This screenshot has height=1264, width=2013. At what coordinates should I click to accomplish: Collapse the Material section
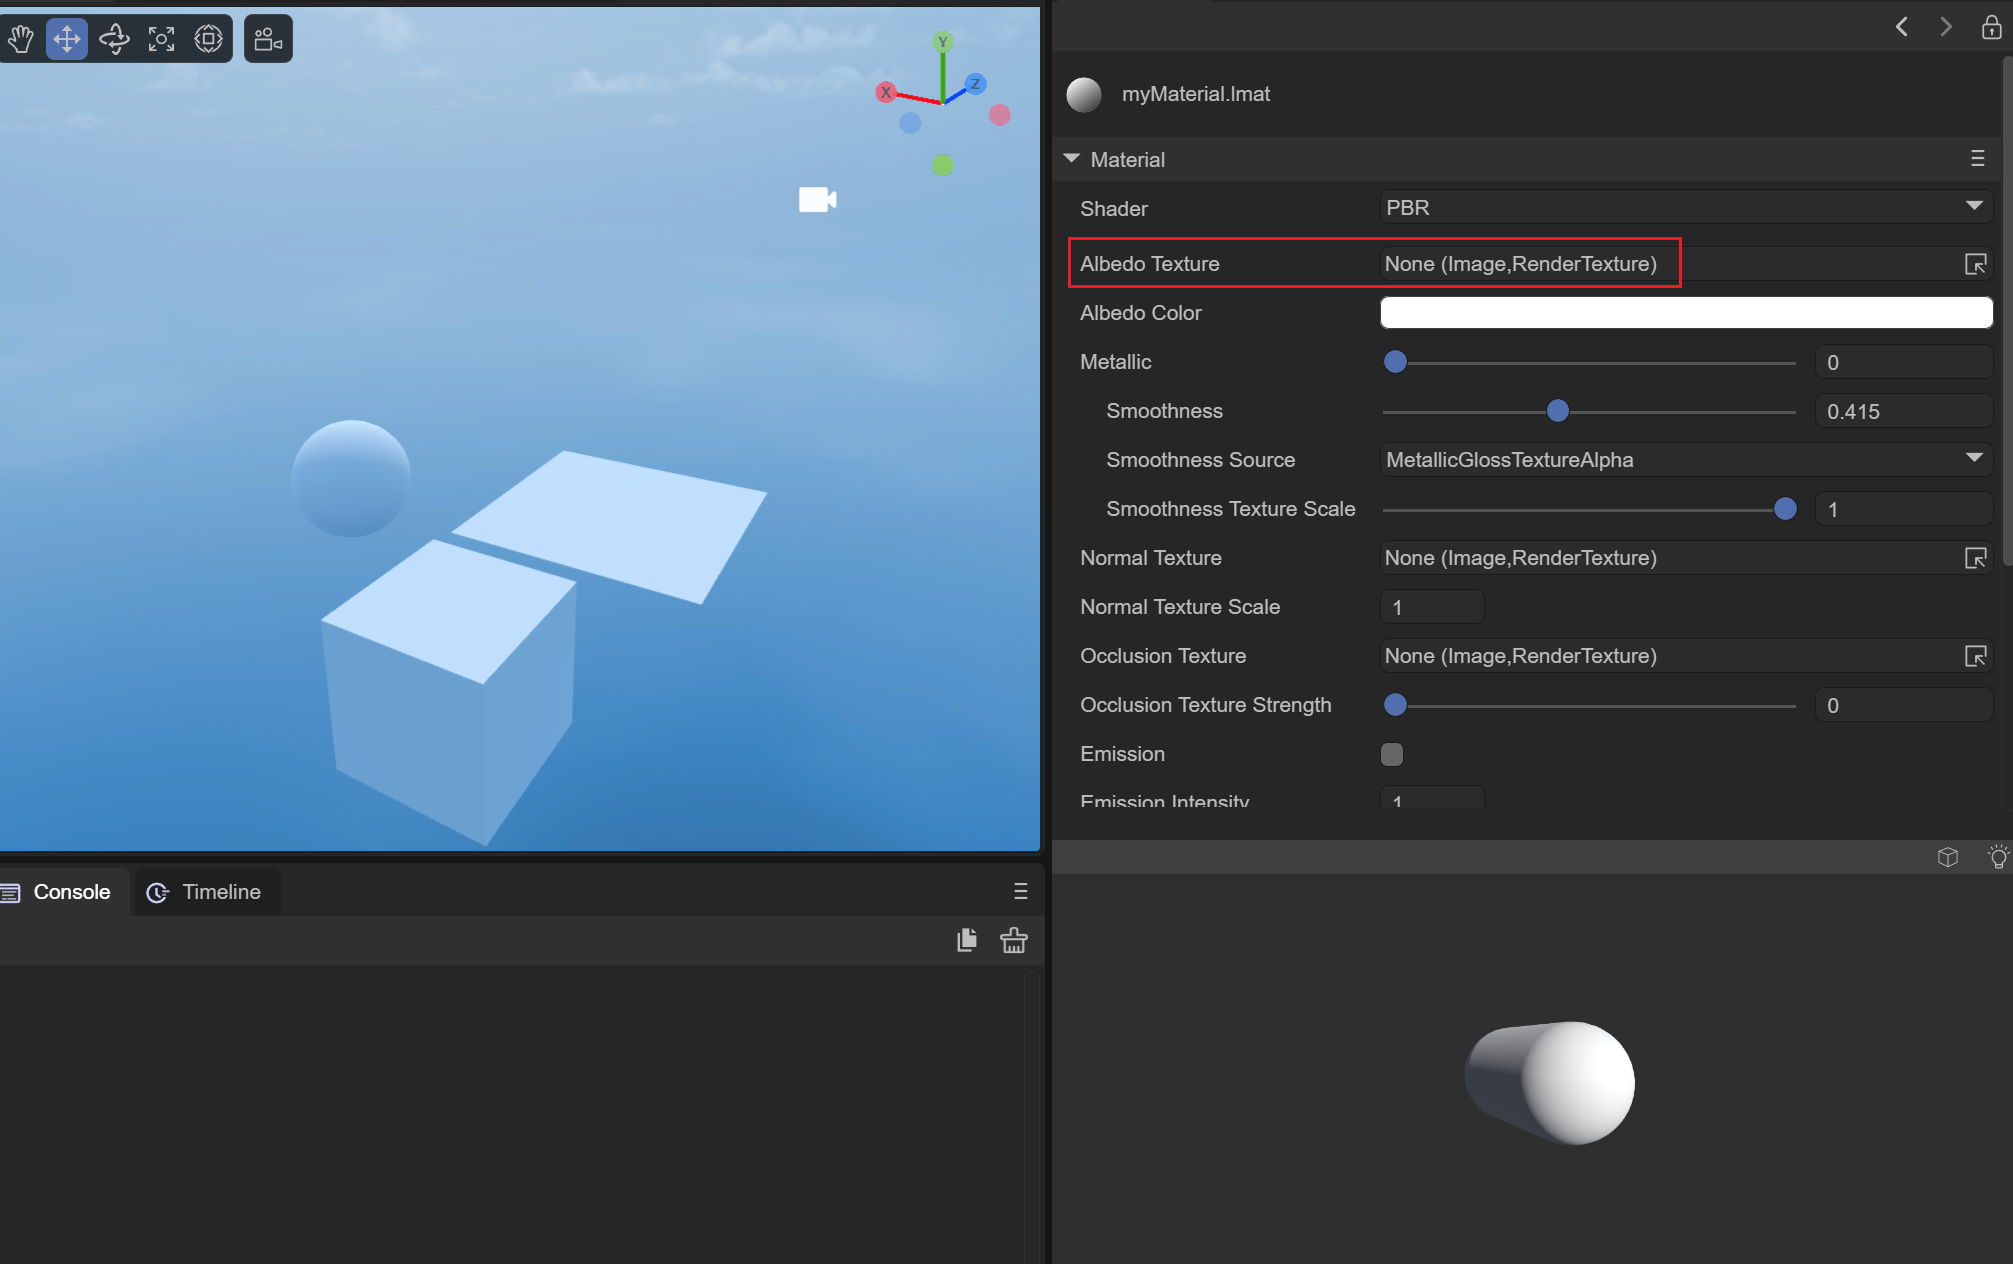(x=1072, y=159)
